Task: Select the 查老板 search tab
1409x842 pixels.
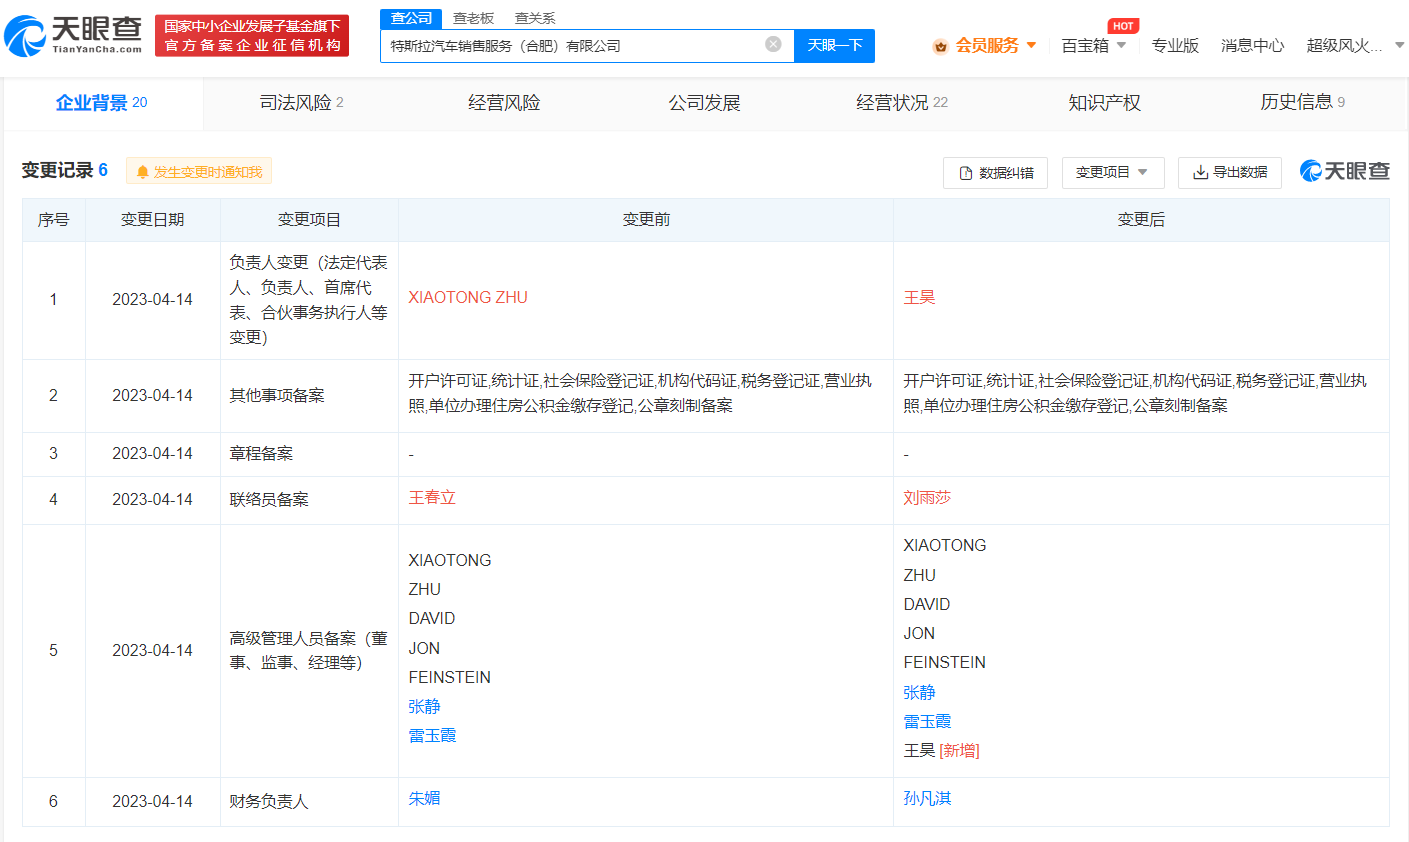Action: 473,18
